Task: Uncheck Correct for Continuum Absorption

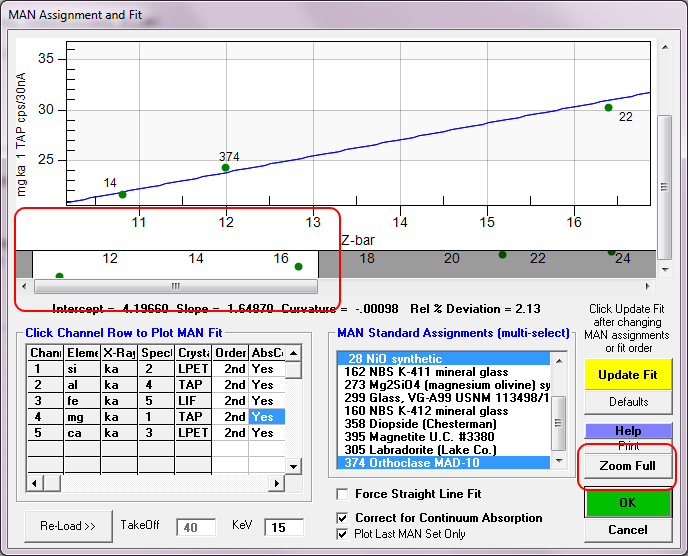Action: coord(344,518)
